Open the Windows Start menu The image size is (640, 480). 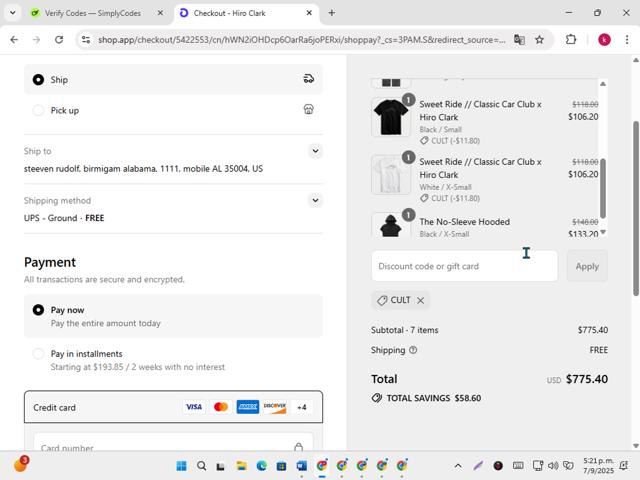(181, 466)
